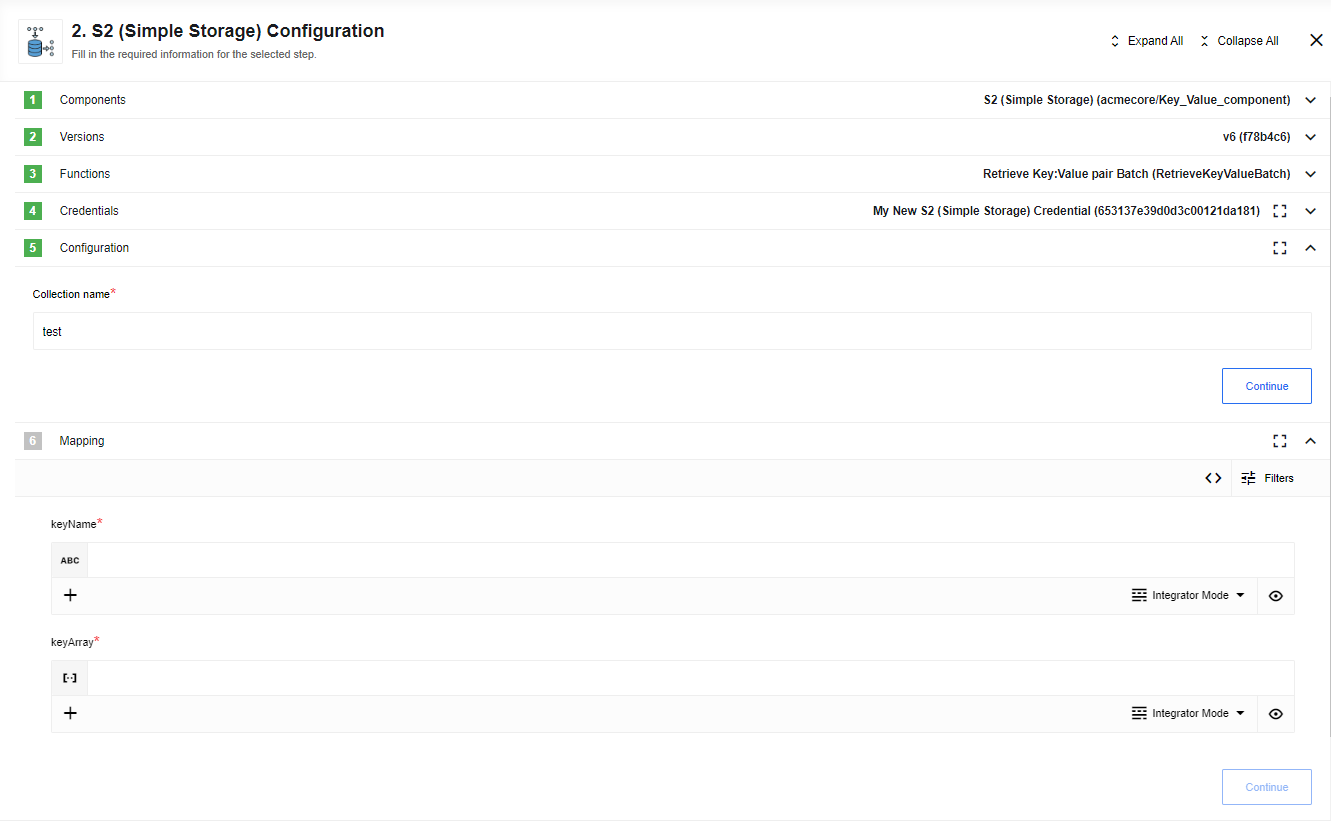The height and width of the screenshot is (821, 1331).
Task: Open Integrator Mode dropdown for keyArray
Action: tap(1188, 713)
